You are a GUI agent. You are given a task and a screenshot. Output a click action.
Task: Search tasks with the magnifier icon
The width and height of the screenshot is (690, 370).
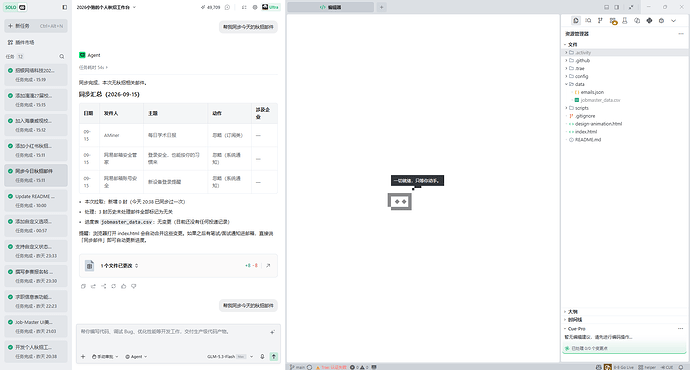[x=62, y=56]
